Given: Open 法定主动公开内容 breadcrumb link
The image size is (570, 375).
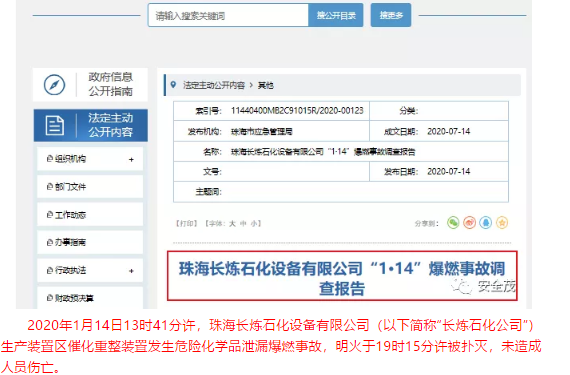Looking at the screenshot, I should (x=214, y=85).
